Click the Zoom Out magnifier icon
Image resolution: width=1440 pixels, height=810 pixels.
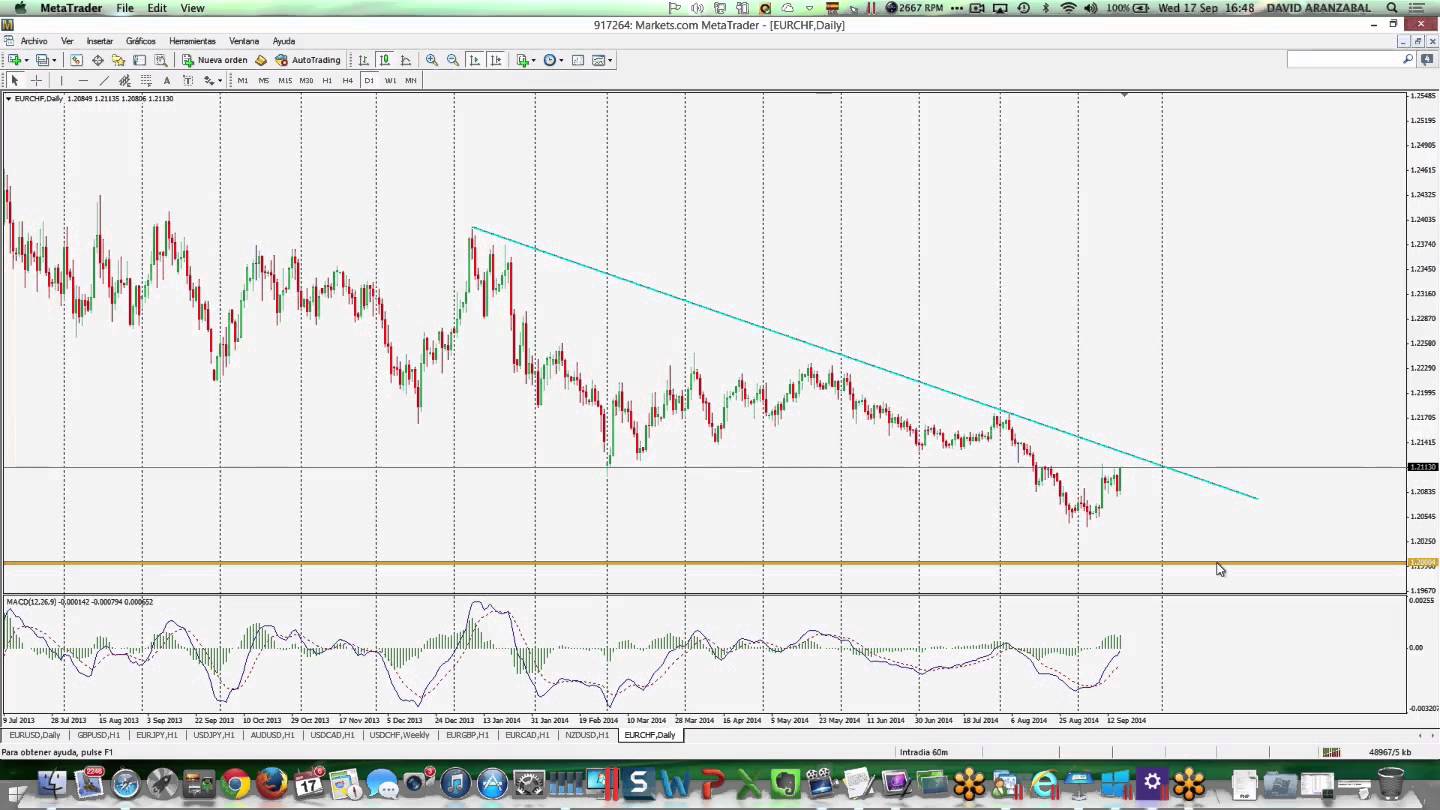tap(453, 60)
